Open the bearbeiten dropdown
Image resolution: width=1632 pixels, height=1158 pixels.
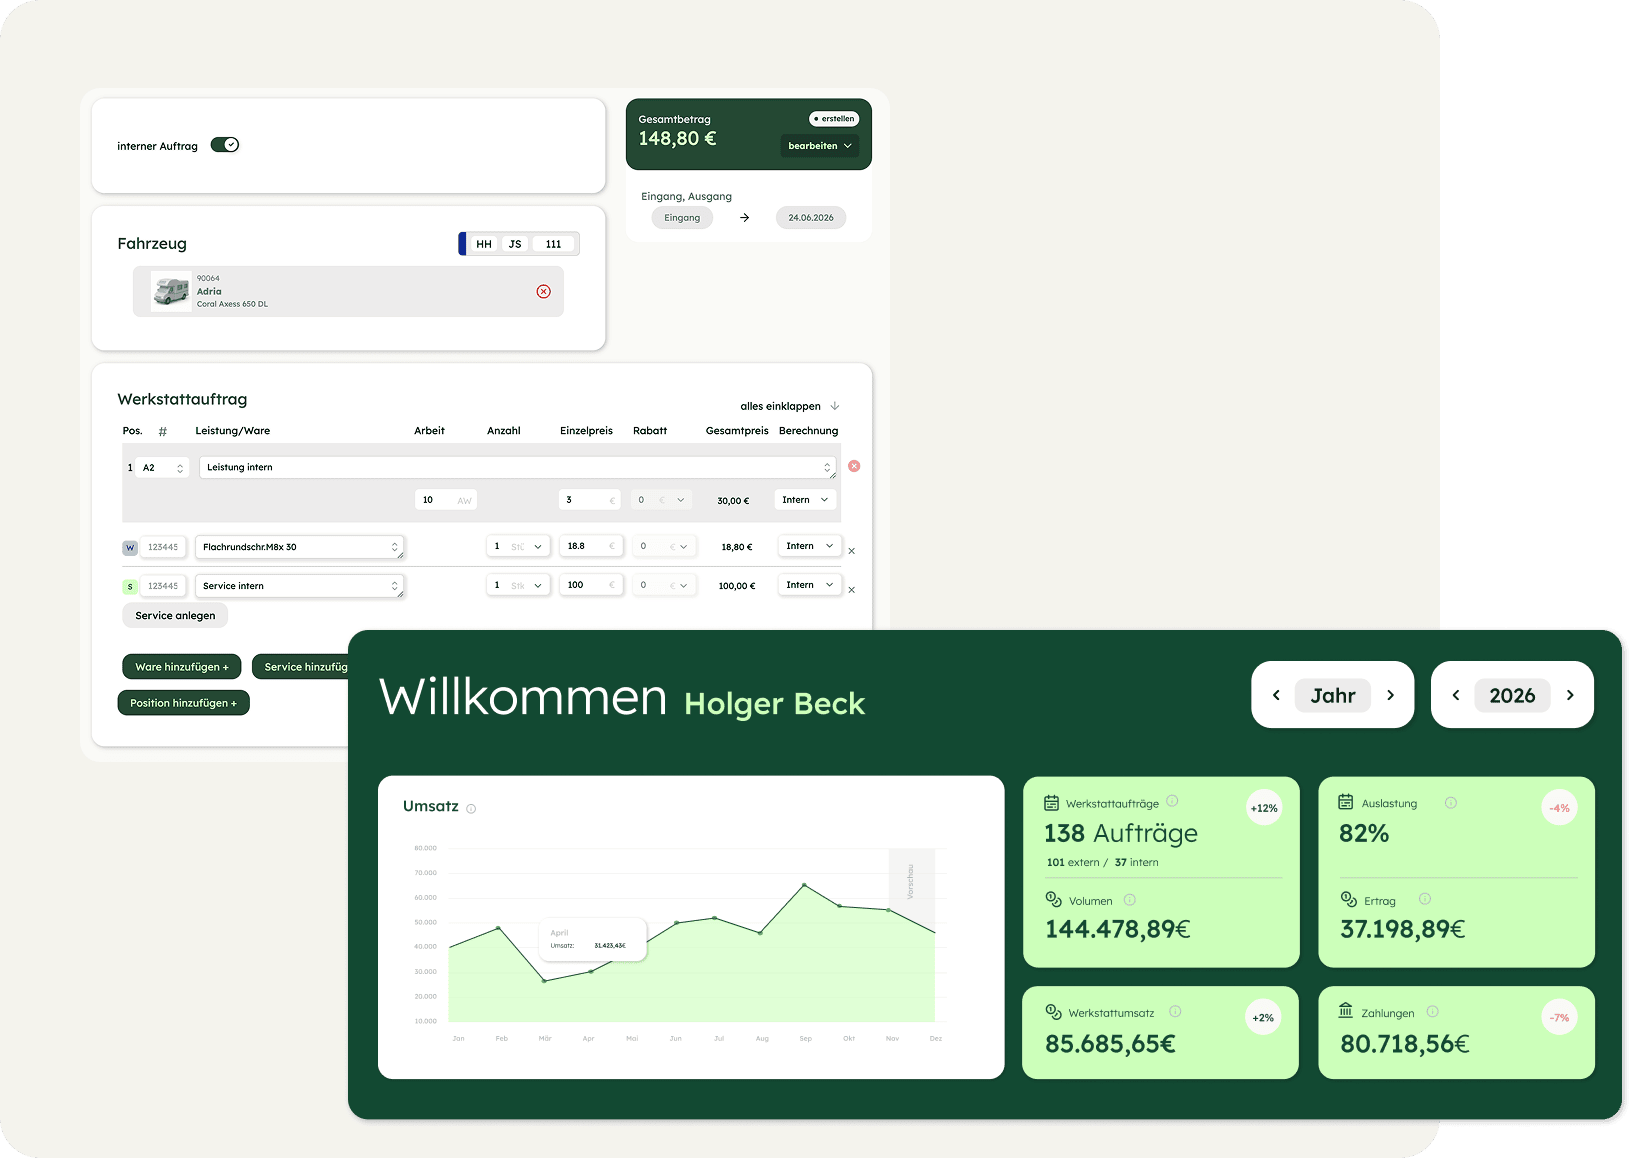pyautogui.click(x=819, y=146)
